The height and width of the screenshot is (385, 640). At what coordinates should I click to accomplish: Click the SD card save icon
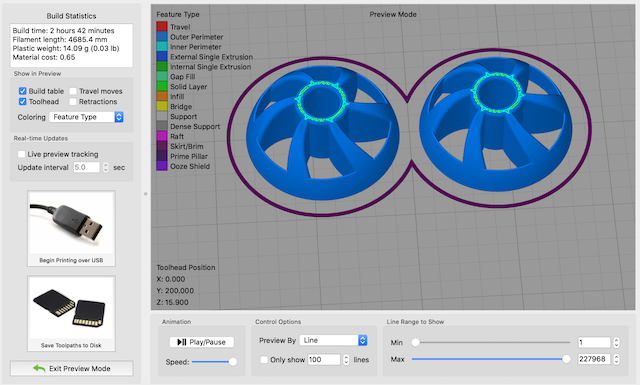coord(71,308)
